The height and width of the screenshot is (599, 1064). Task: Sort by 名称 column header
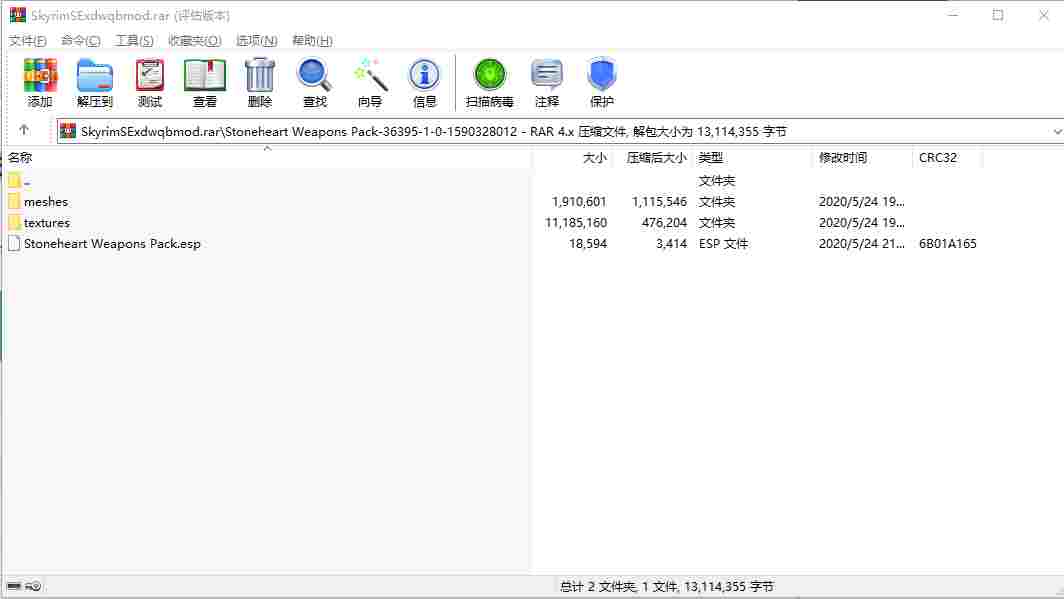pyautogui.click(x=20, y=157)
